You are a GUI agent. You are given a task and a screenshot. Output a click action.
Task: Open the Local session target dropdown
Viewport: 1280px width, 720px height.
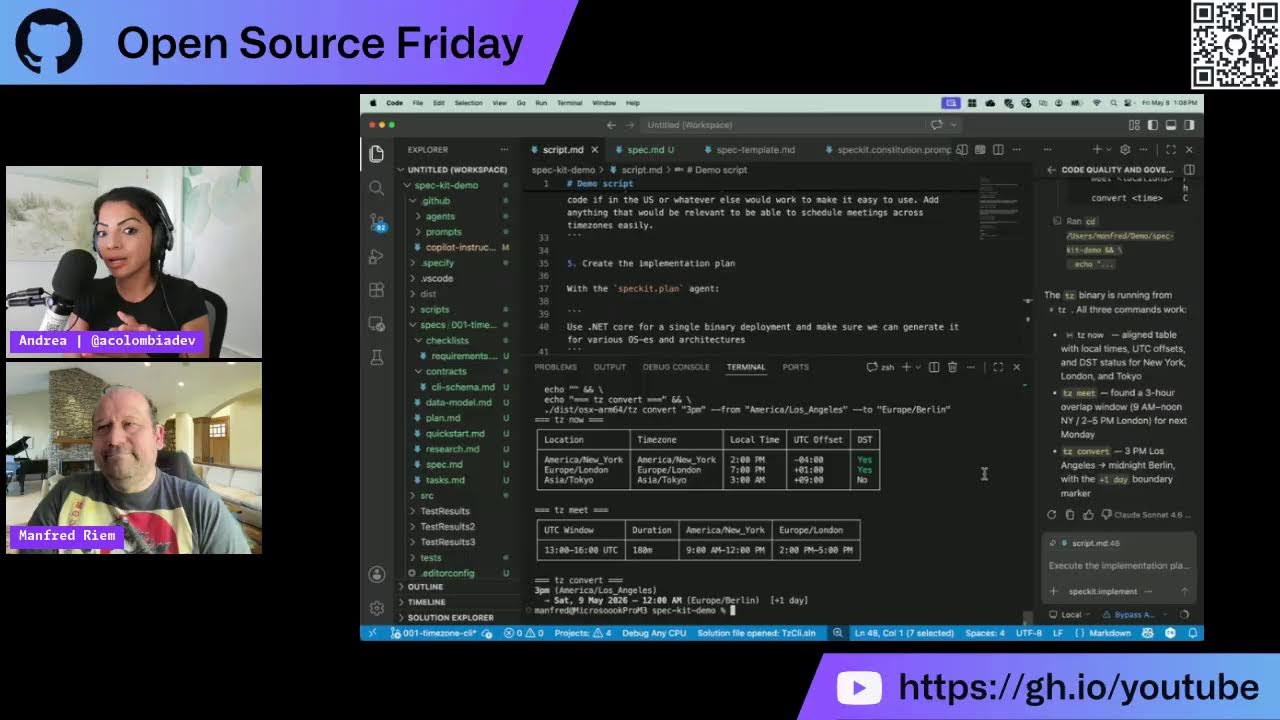[1070, 615]
